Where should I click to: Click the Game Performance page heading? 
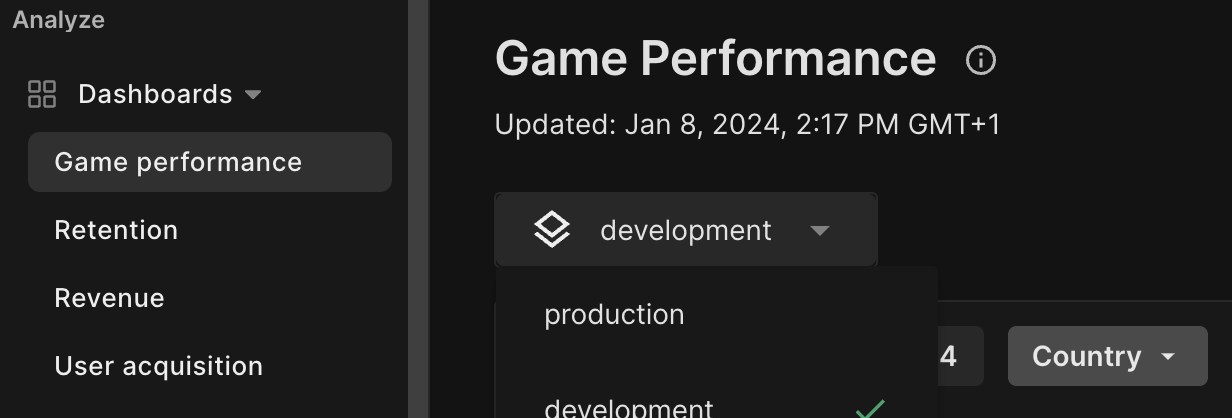[715, 59]
